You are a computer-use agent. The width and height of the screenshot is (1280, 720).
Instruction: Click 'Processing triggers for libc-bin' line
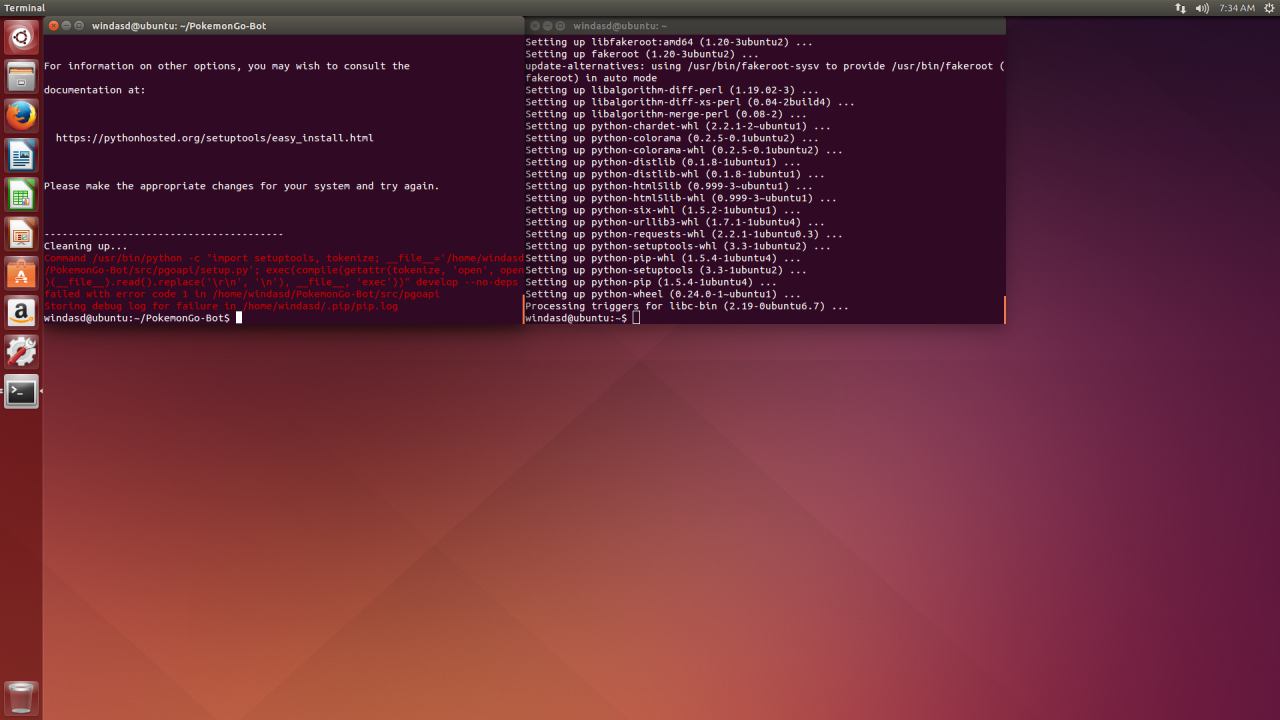pos(687,306)
